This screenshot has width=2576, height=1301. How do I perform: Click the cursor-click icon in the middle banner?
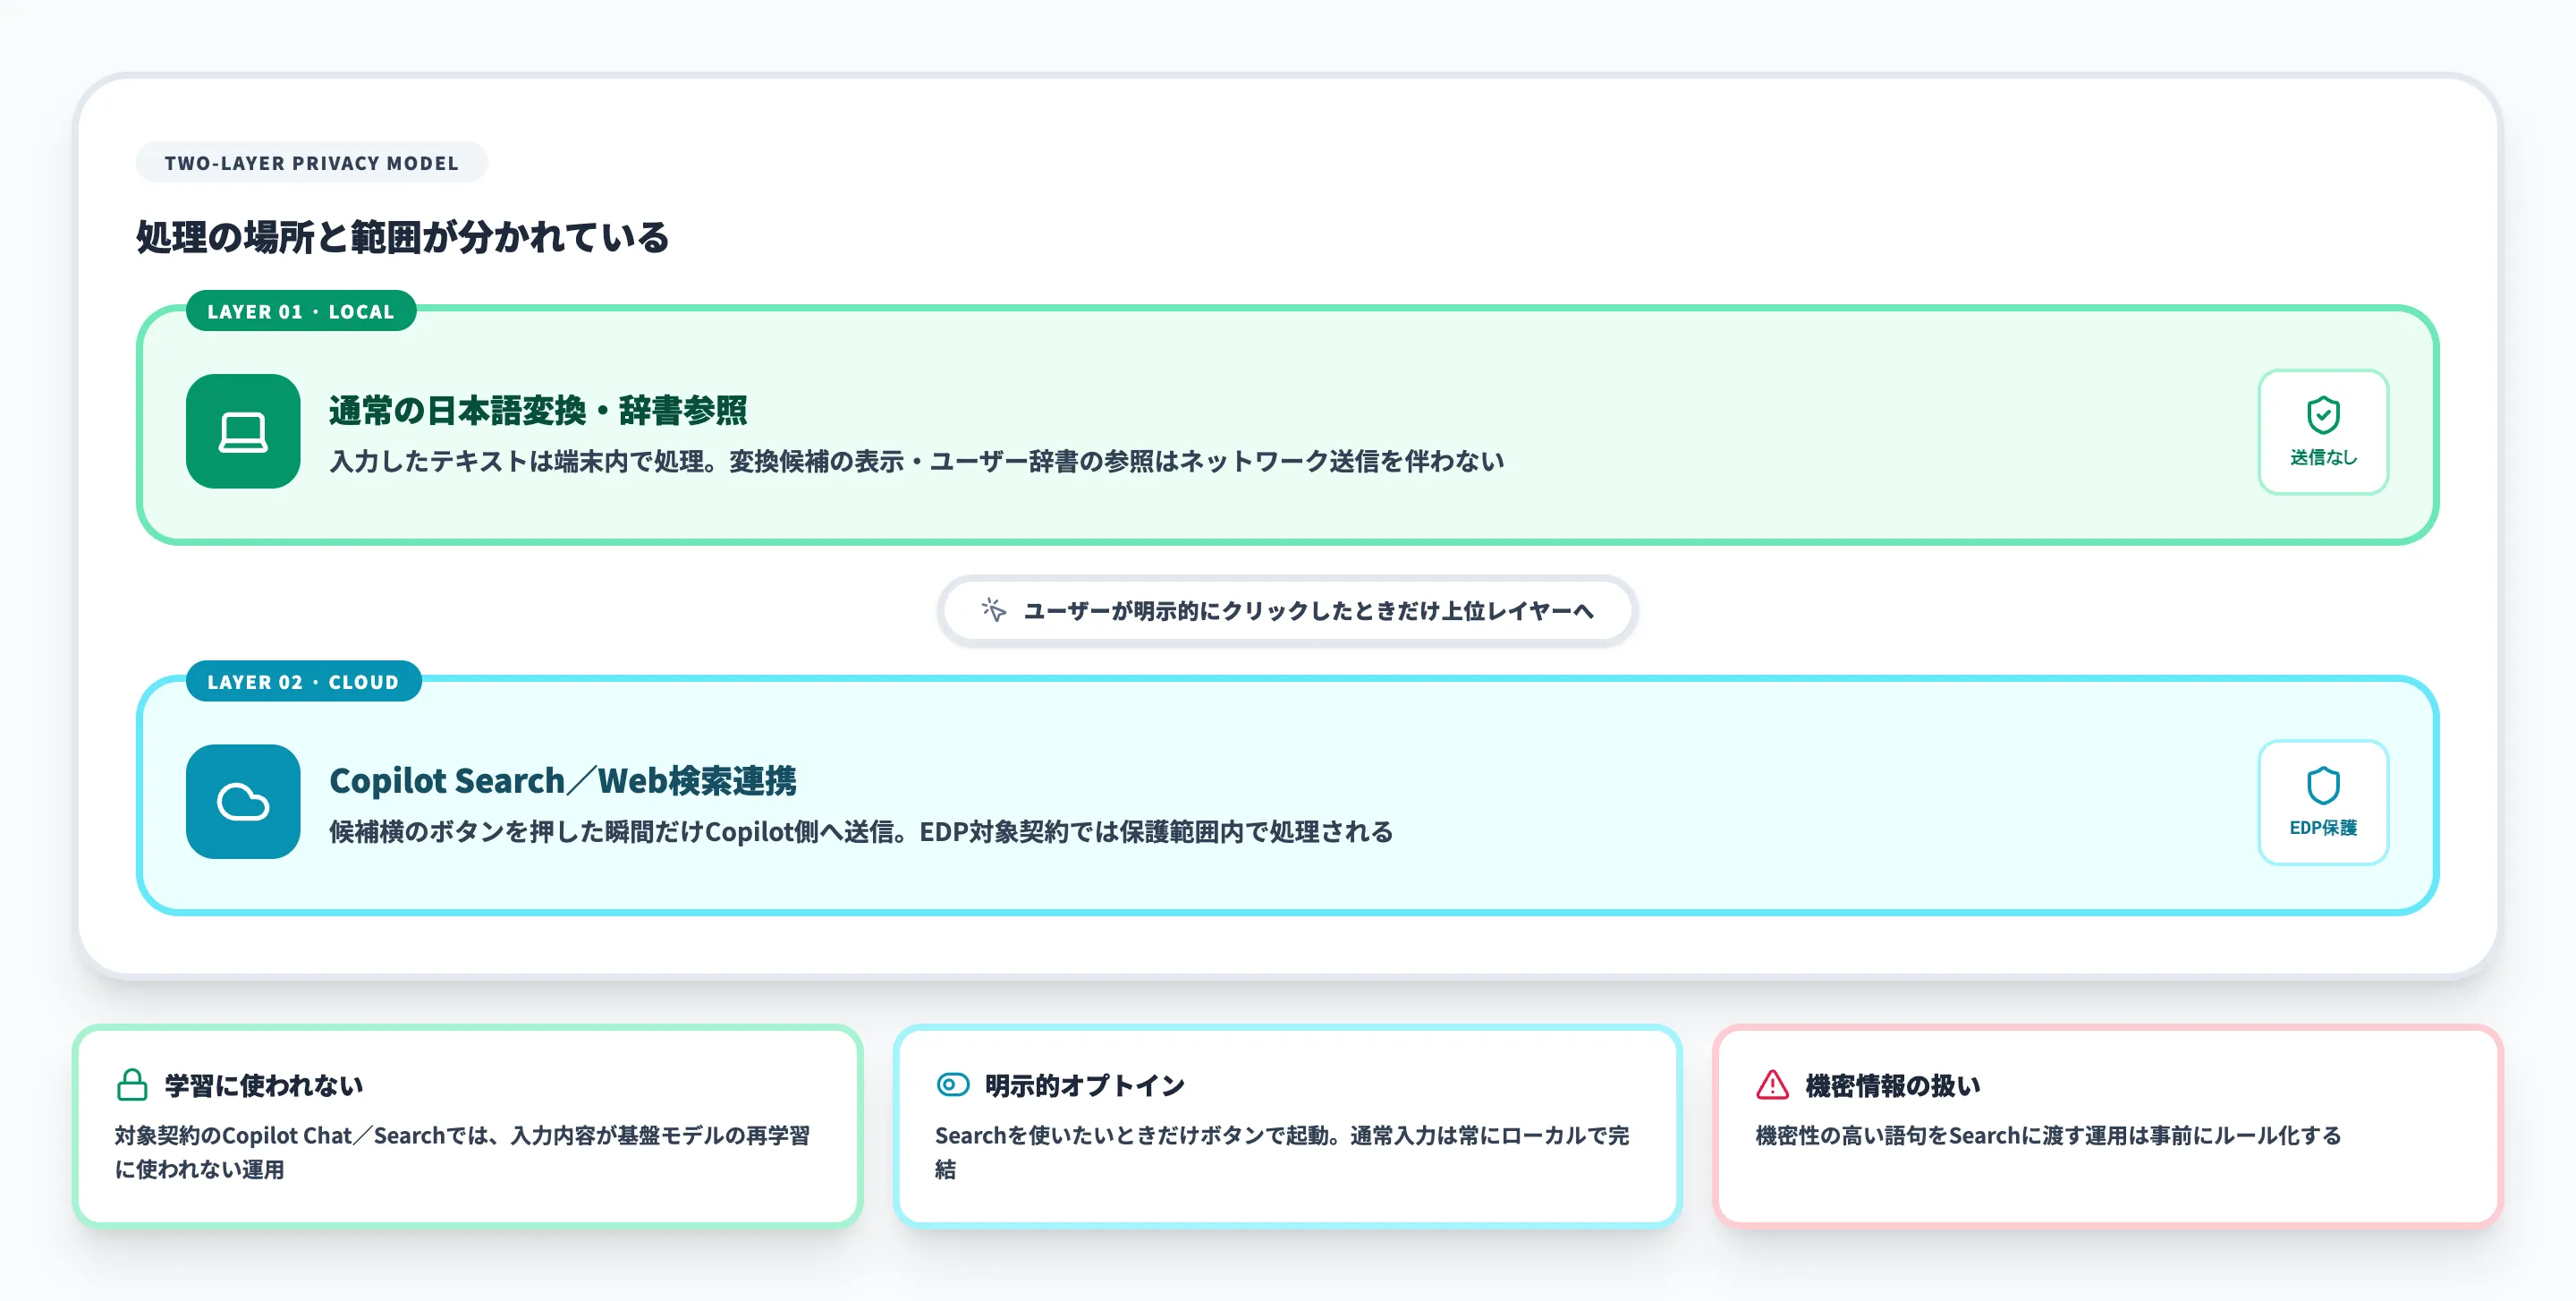click(992, 610)
